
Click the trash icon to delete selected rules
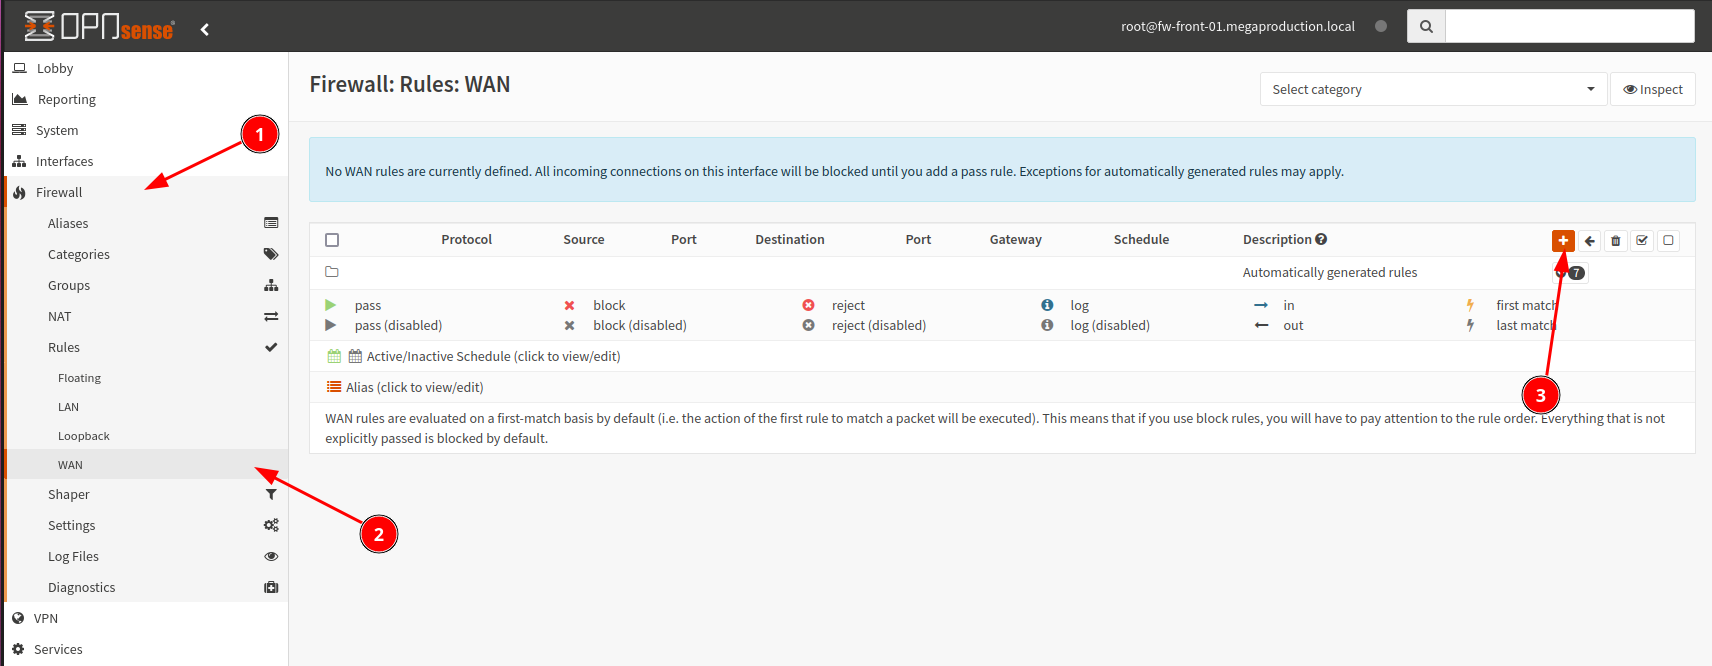pyautogui.click(x=1616, y=240)
